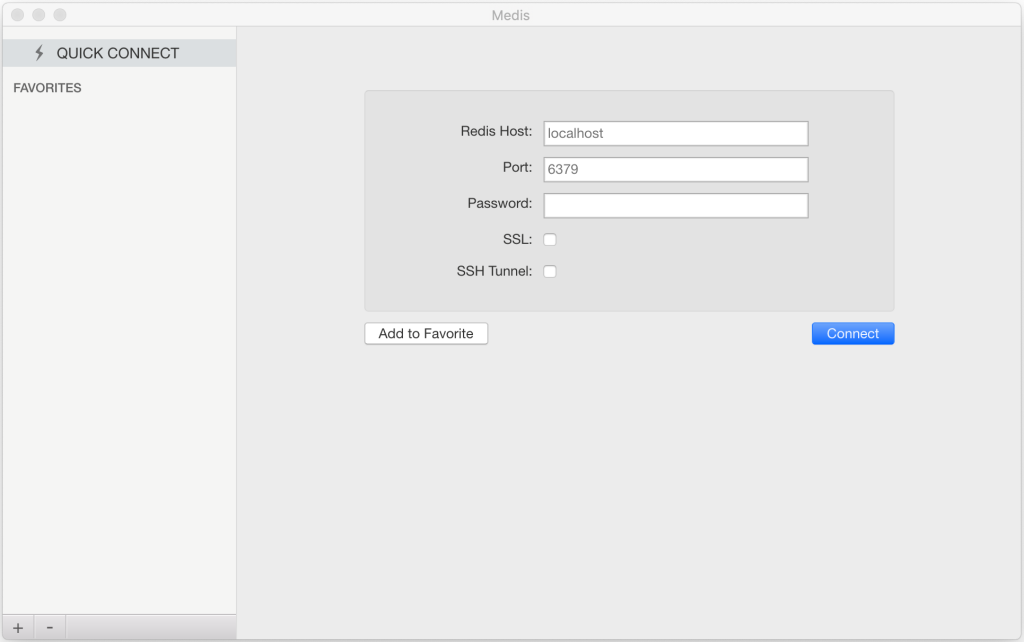Click the SSL label text
Screen dimensions: 1024x642
pyautogui.click(x=517, y=240)
